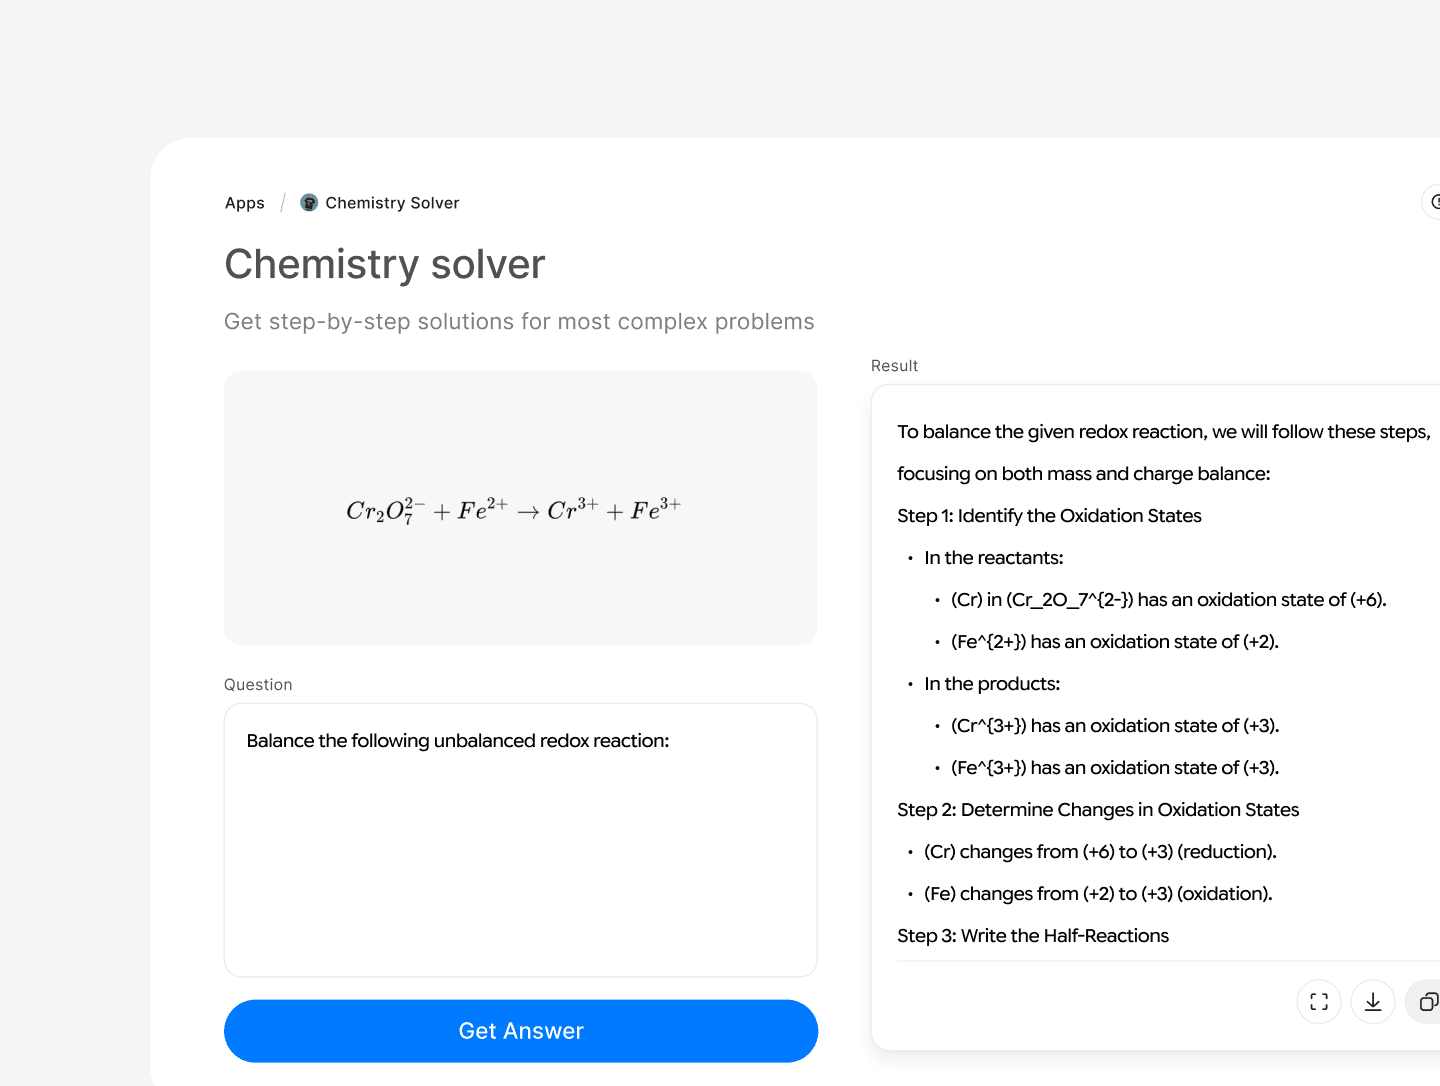Go to Apps in the breadcrumb

point(245,203)
